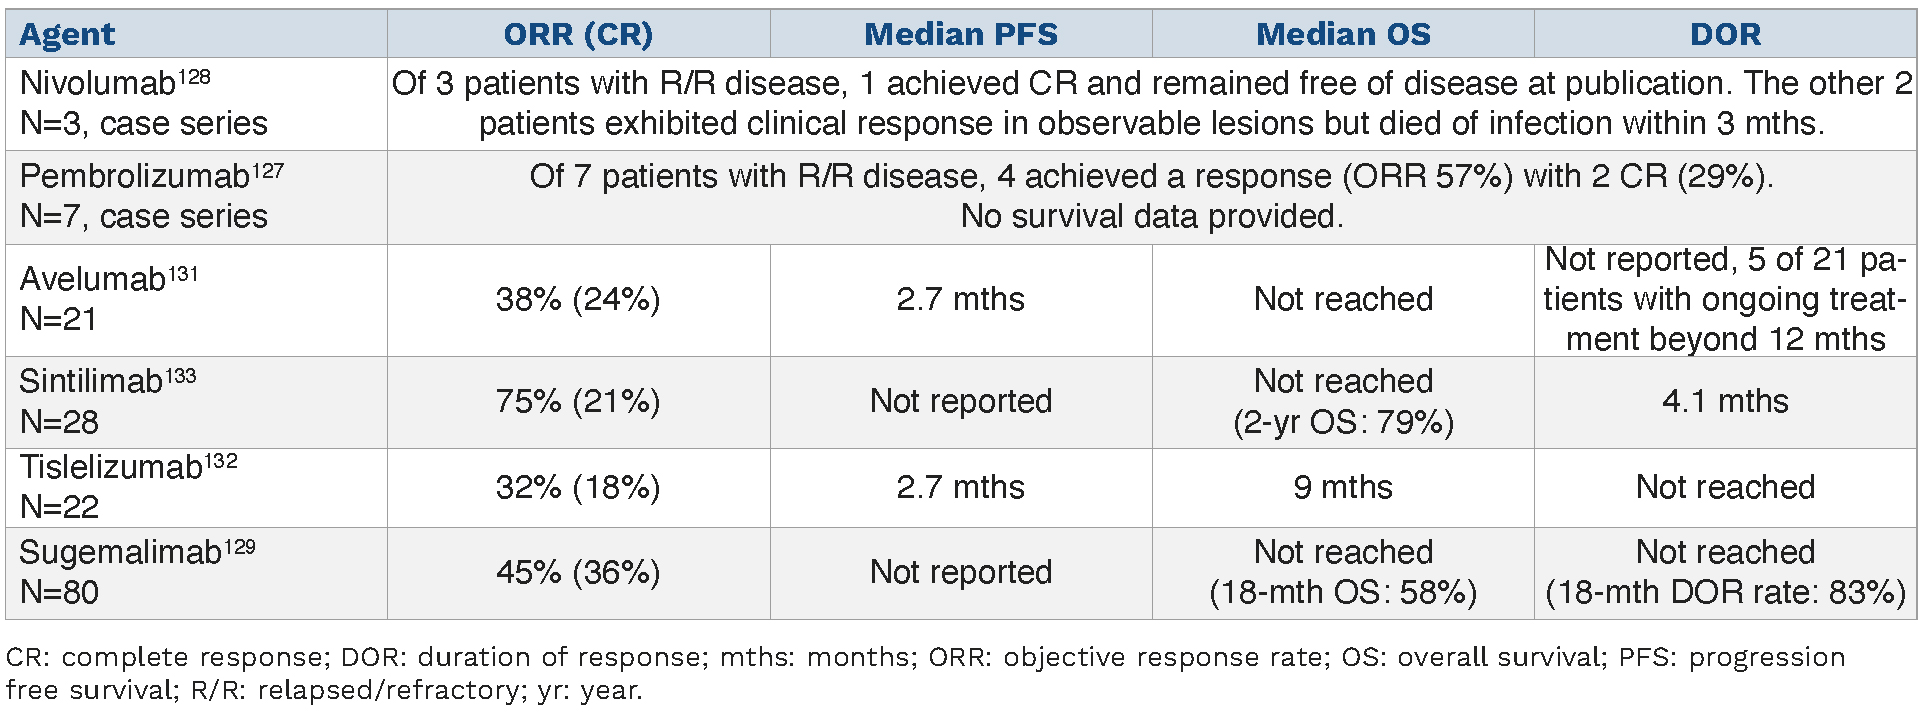1927x721 pixels.
Task: Click the DOR column header
Action: pyautogui.click(x=1725, y=35)
